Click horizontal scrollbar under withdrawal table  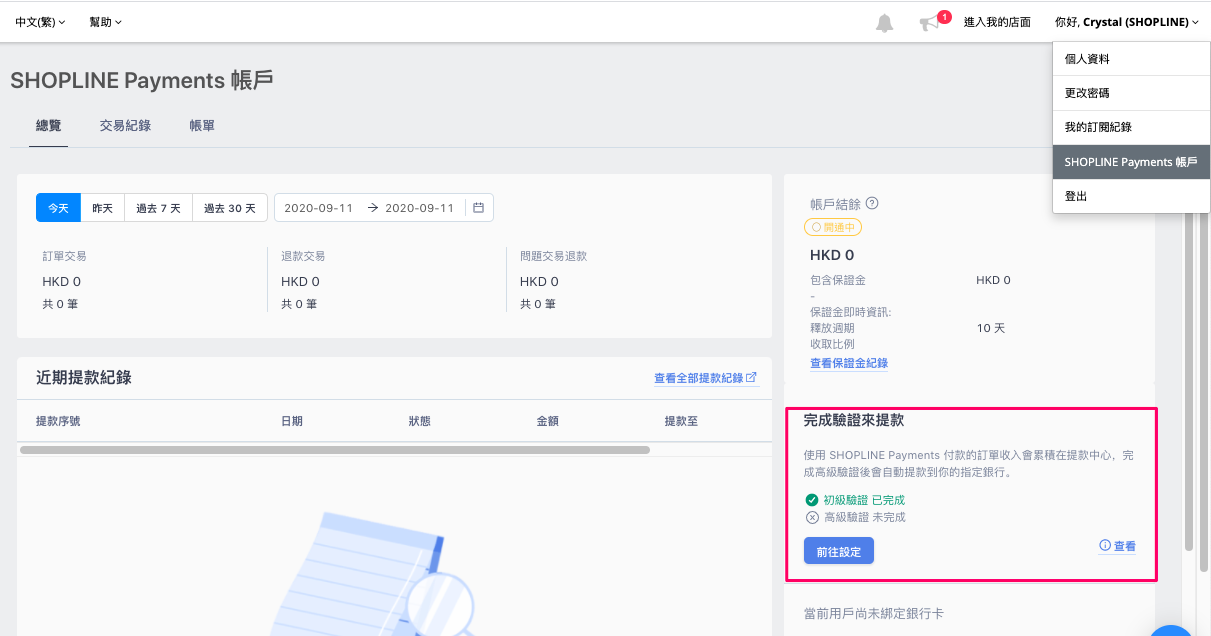pyautogui.click(x=334, y=450)
